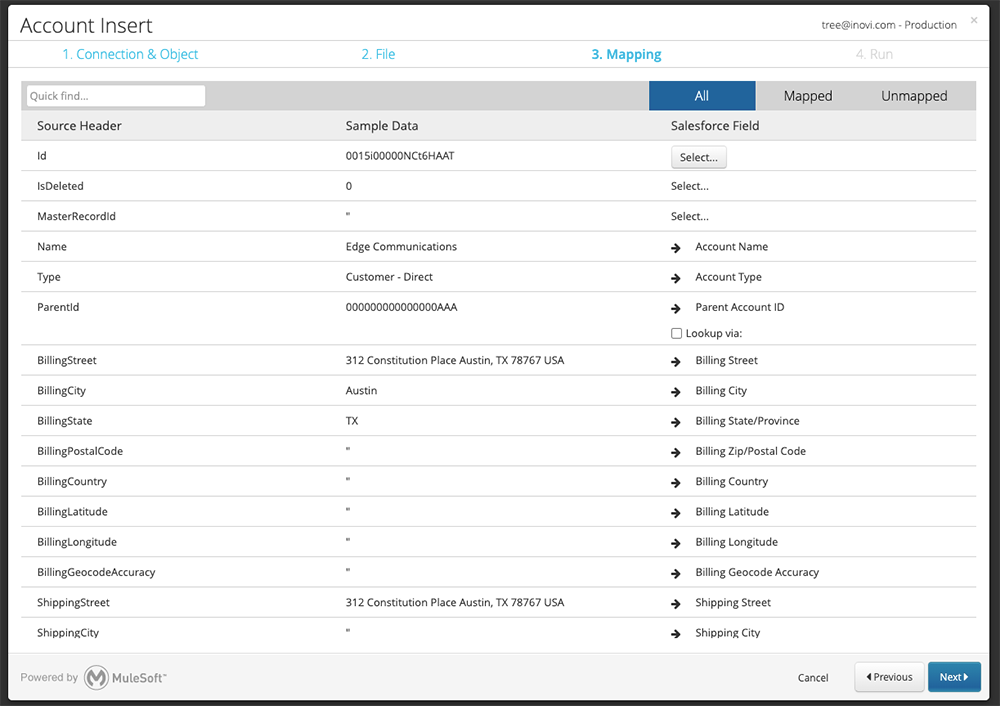Viewport: 1000px width, 706px height.
Task: Click the arrow icon beside Billing Country
Action: coord(676,483)
